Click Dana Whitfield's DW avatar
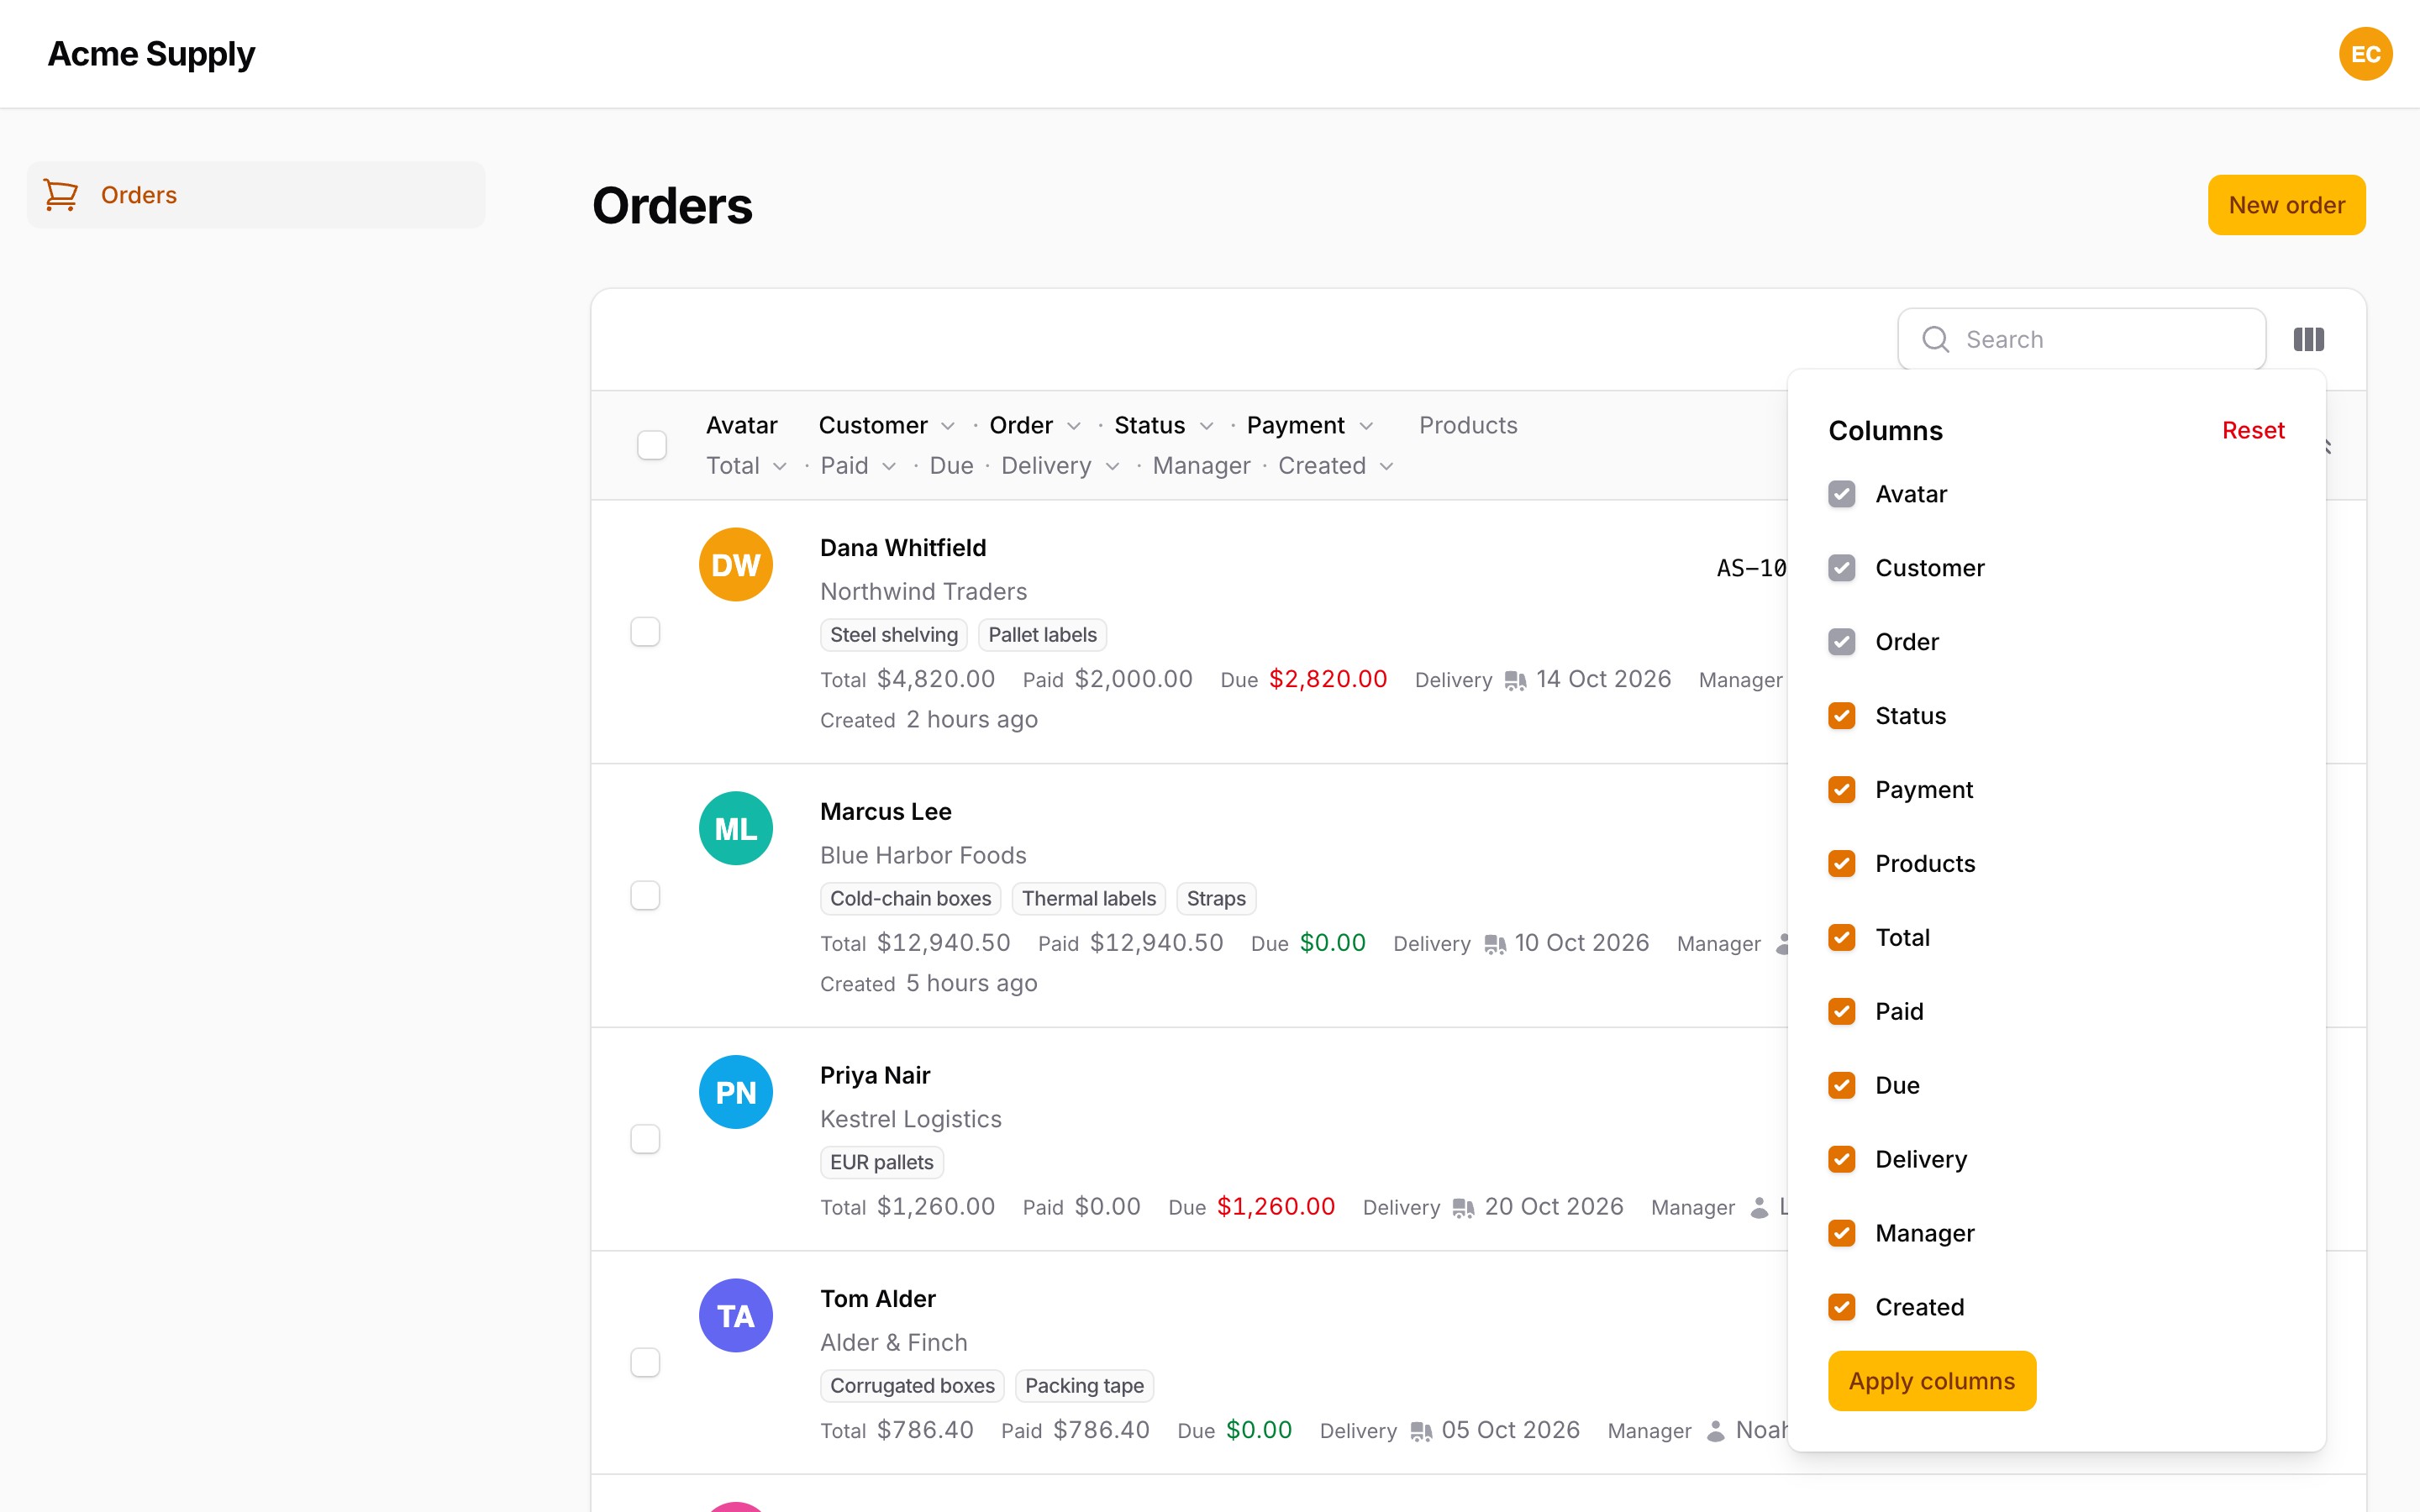2420x1512 pixels. point(736,565)
